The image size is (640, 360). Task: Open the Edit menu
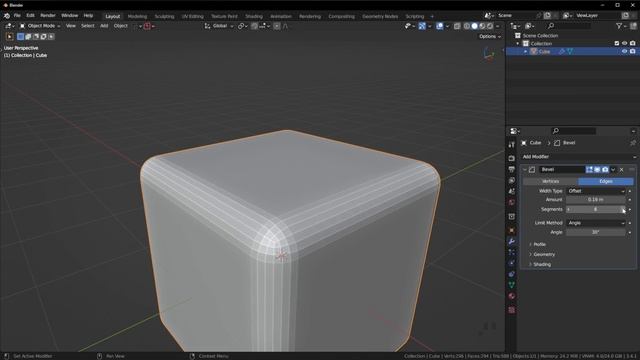pyautogui.click(x=30, y=16)
